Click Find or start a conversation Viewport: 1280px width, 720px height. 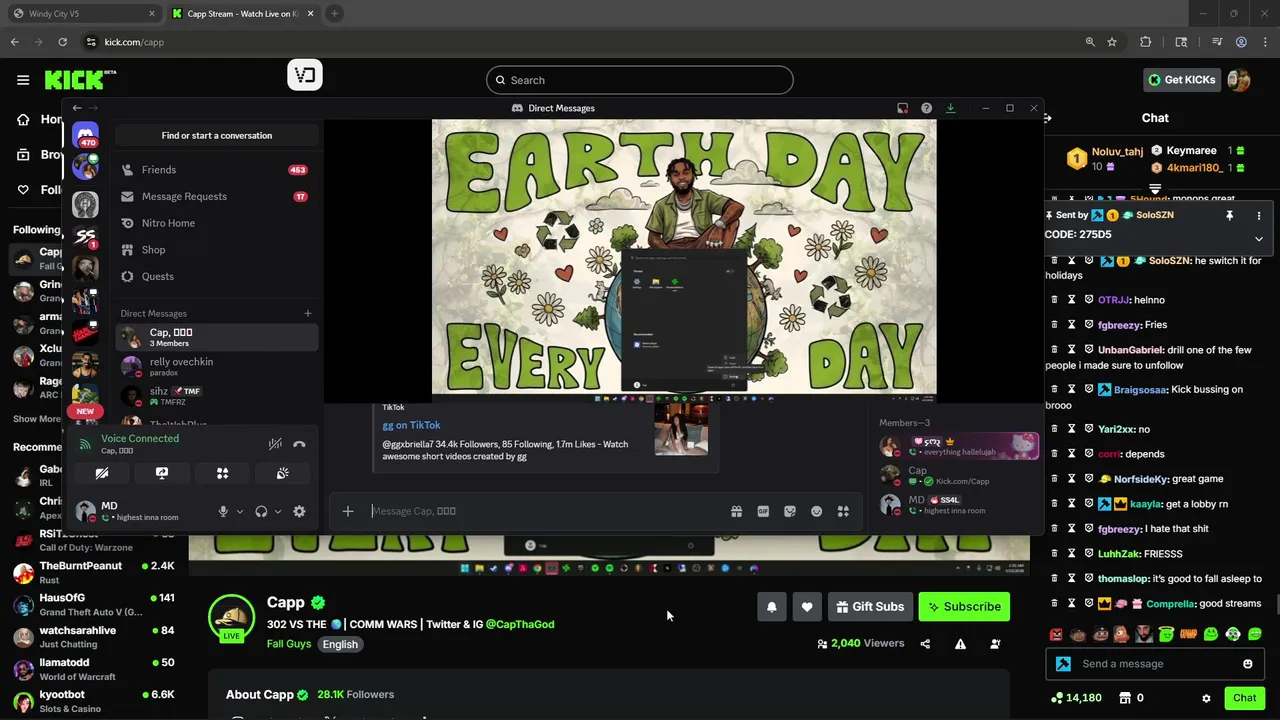pos(216,136)
